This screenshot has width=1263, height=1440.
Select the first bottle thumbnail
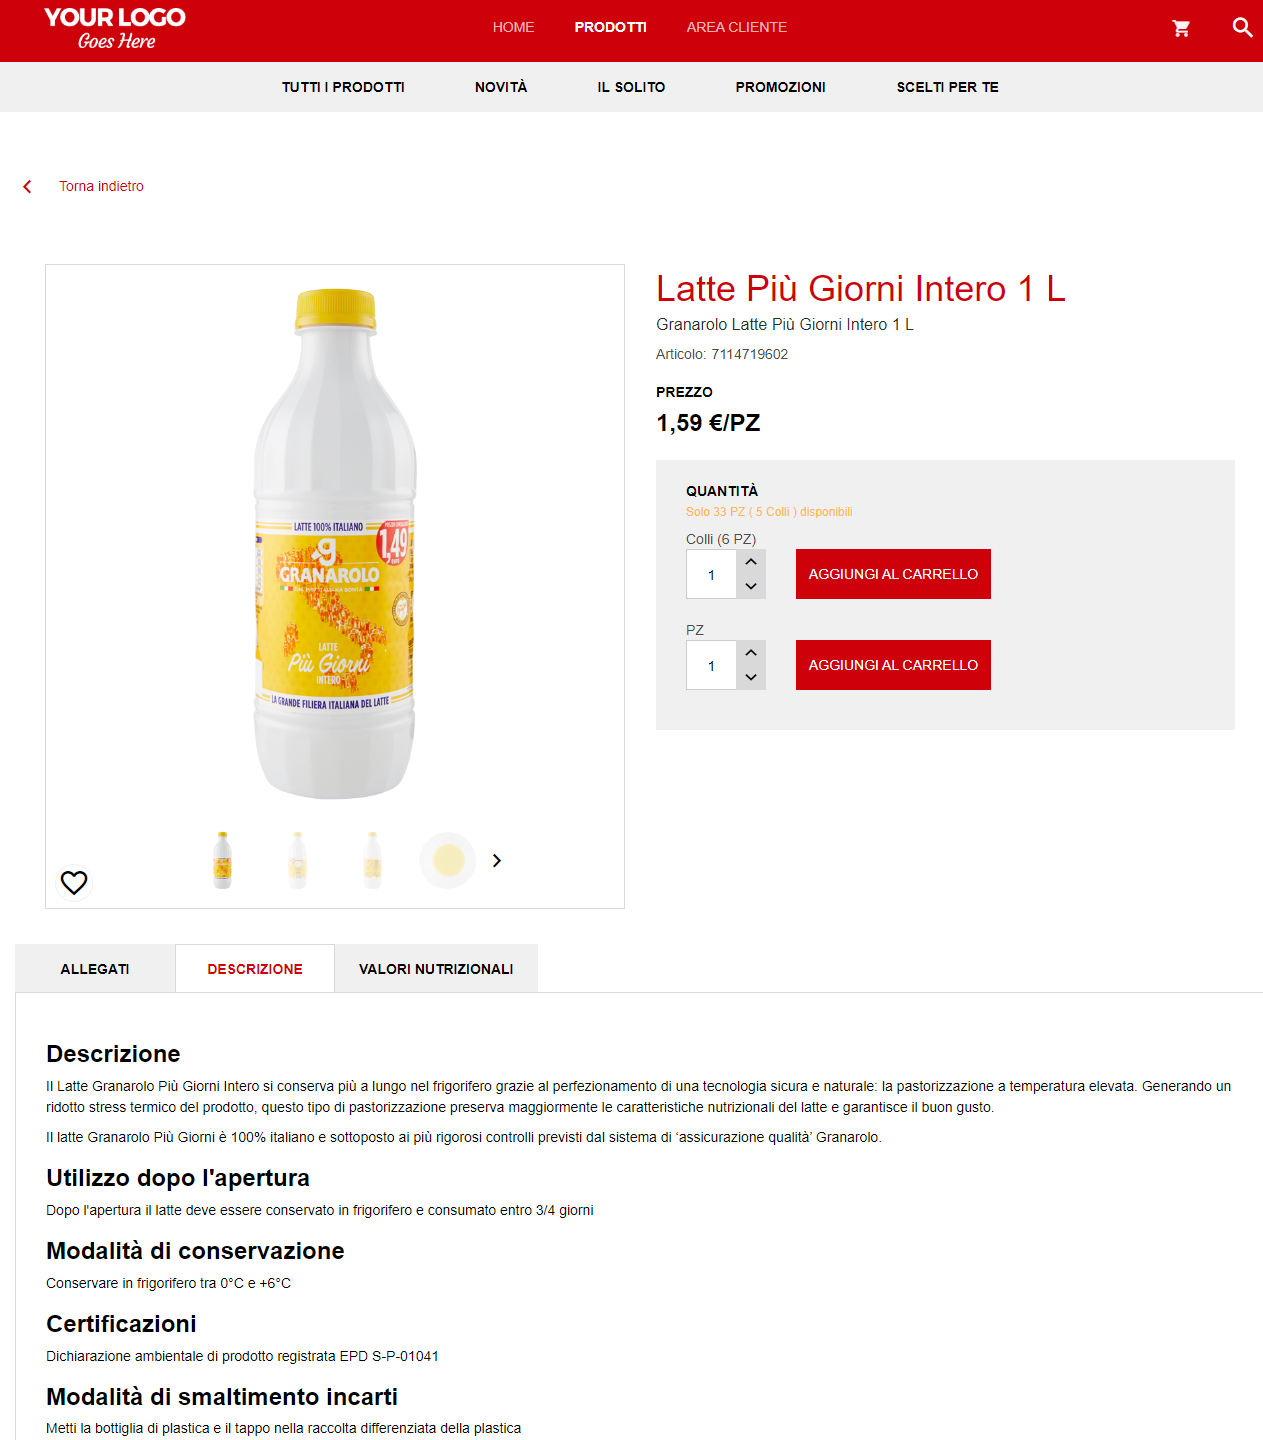click(223, 860)
